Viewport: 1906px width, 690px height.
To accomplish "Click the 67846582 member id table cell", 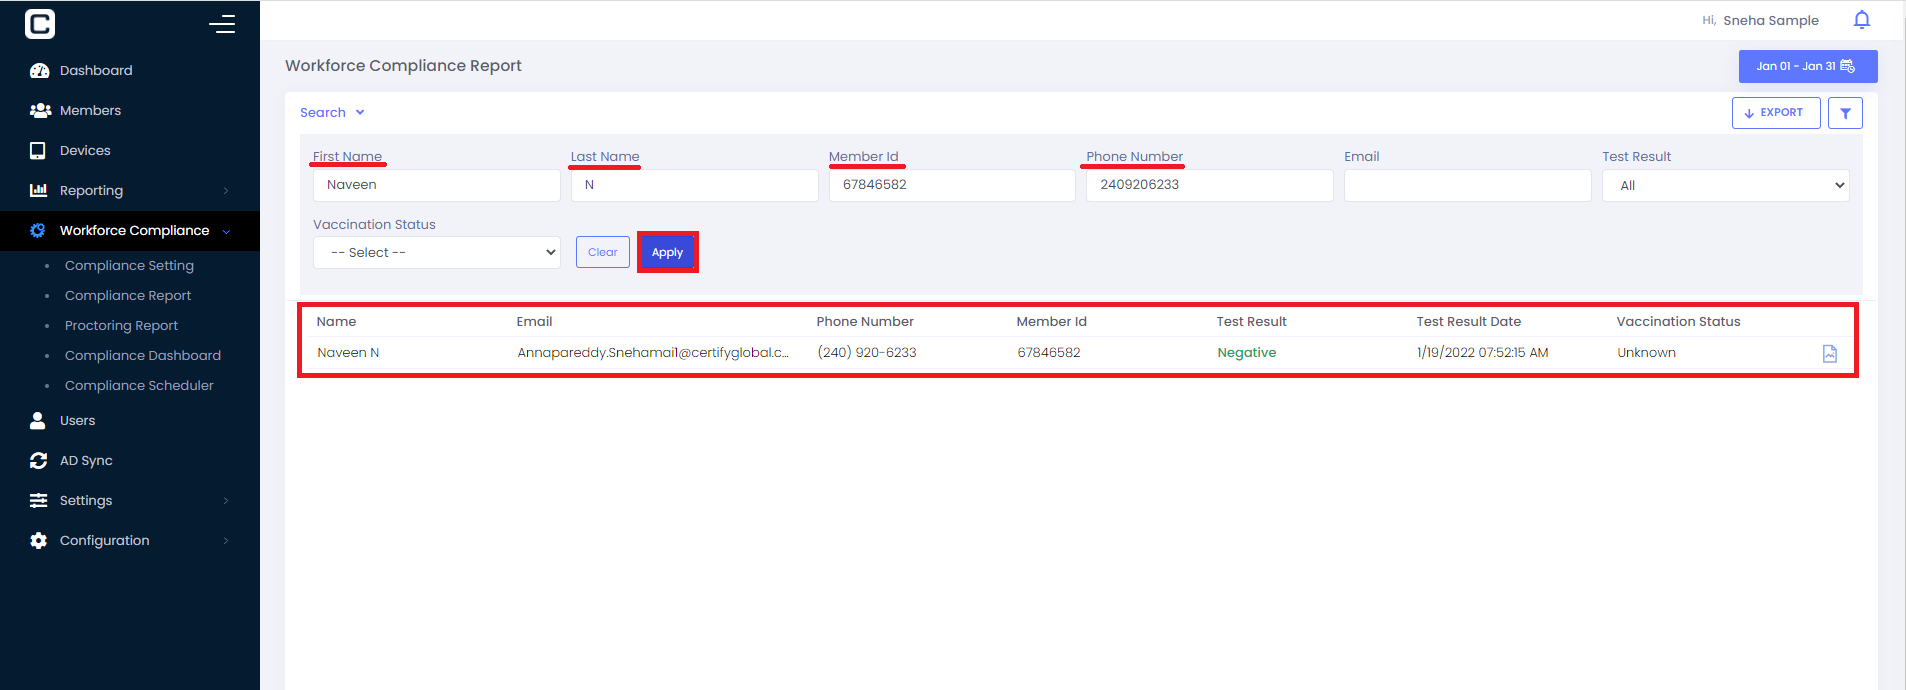I will pos(1049,353).
